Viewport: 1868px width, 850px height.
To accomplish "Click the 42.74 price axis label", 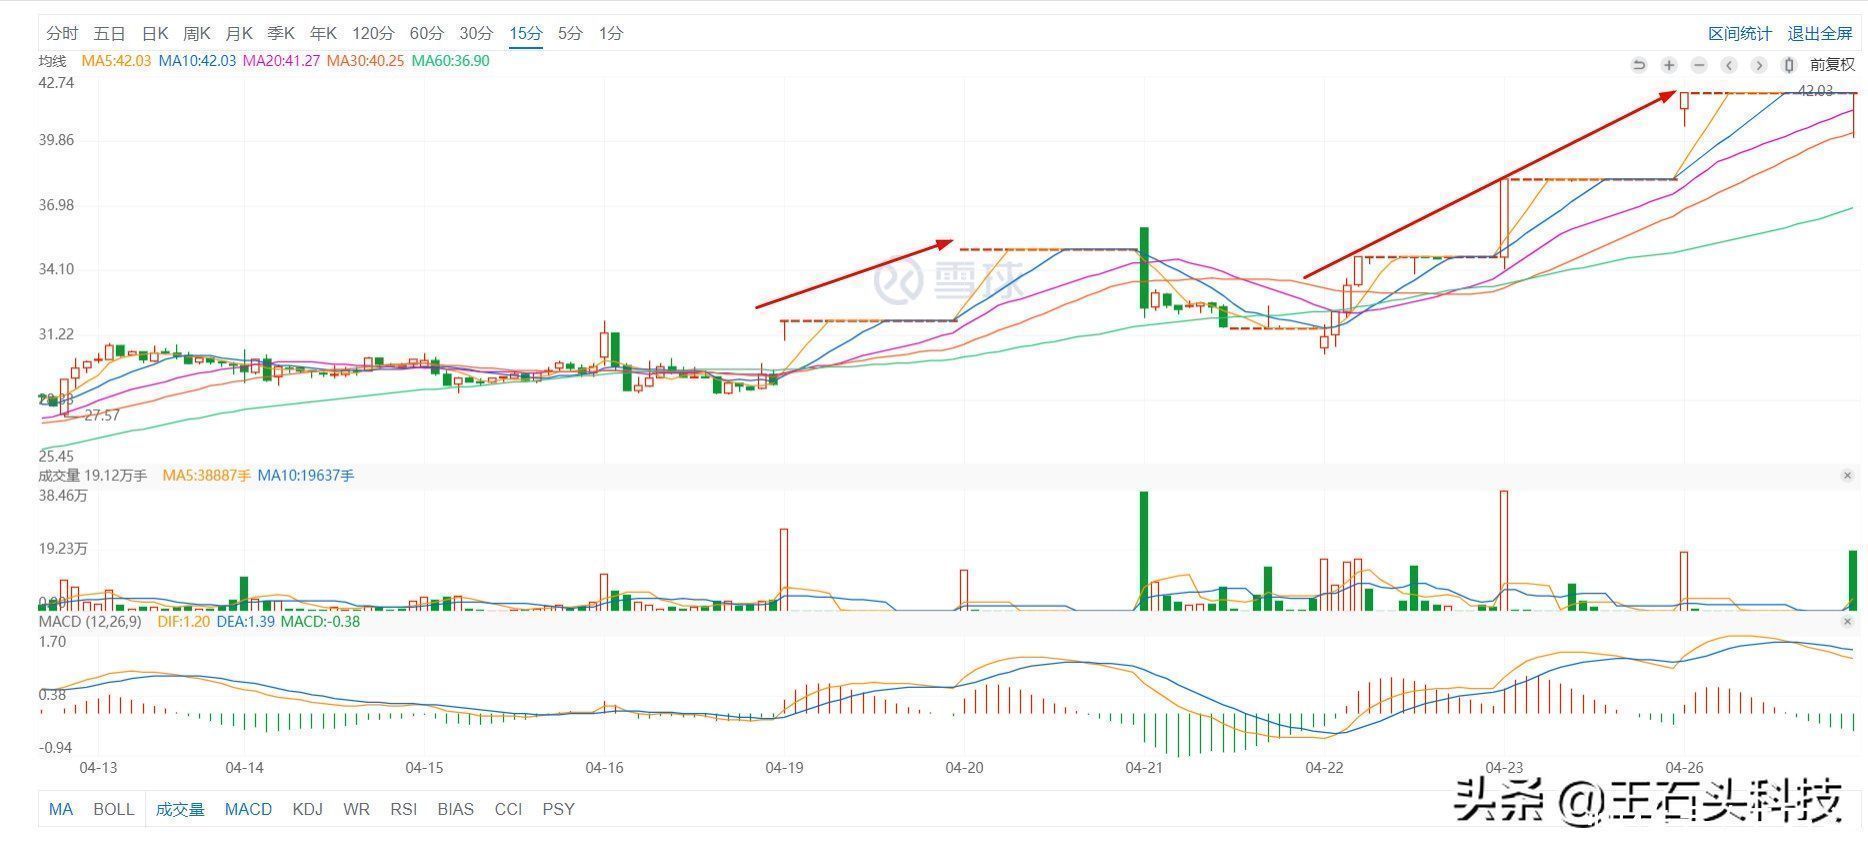I will click(56, 83).
